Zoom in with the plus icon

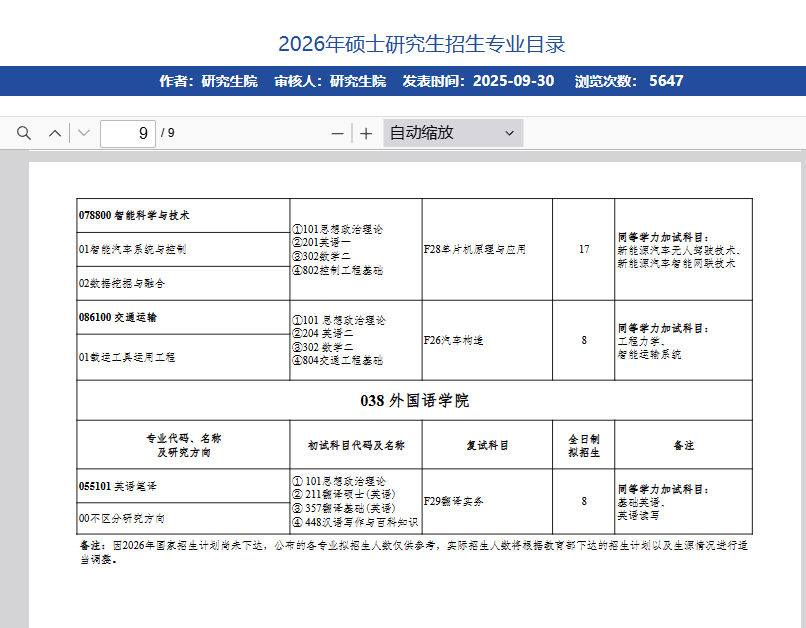click(366, 133)
